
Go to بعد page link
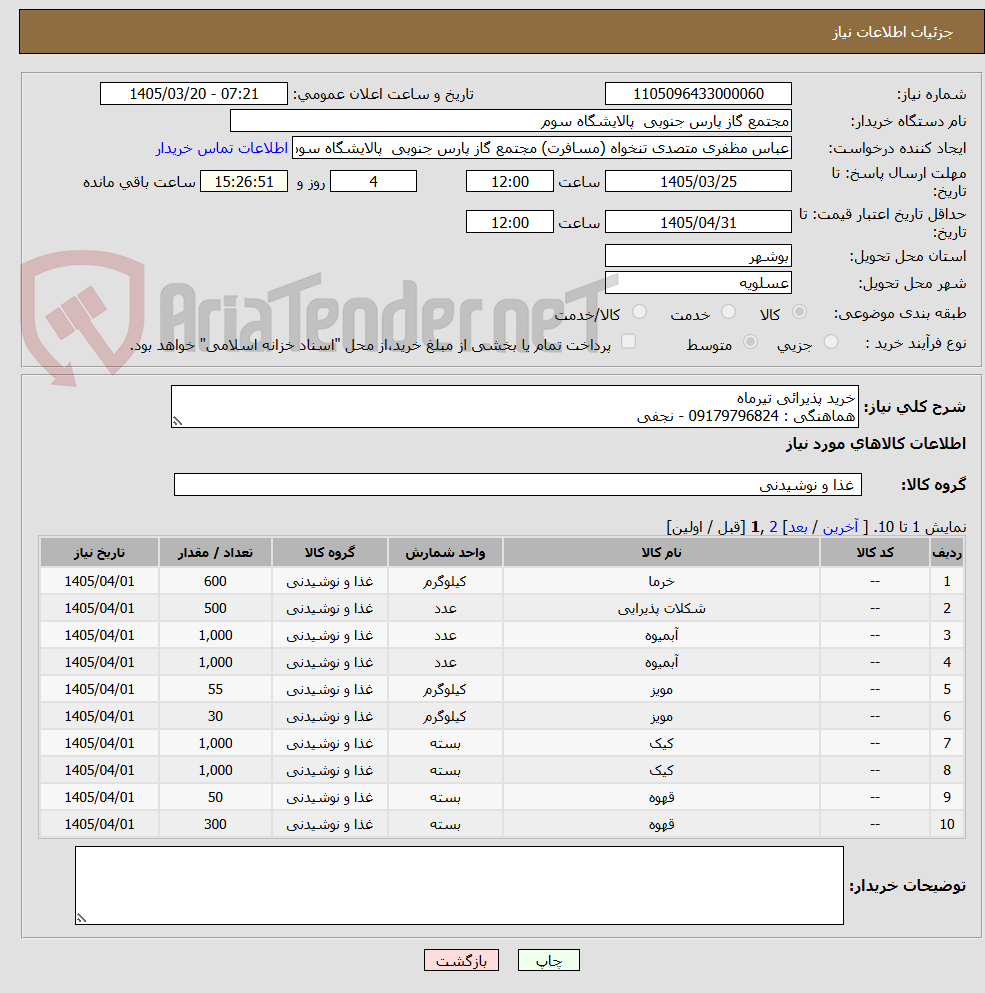tap(798, 527)
